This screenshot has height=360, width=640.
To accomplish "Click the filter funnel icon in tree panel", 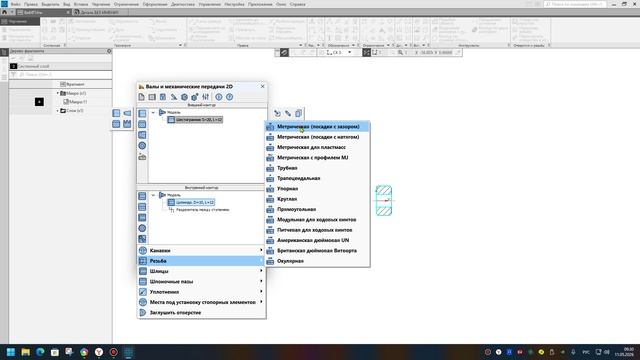I will coord(13,75).
